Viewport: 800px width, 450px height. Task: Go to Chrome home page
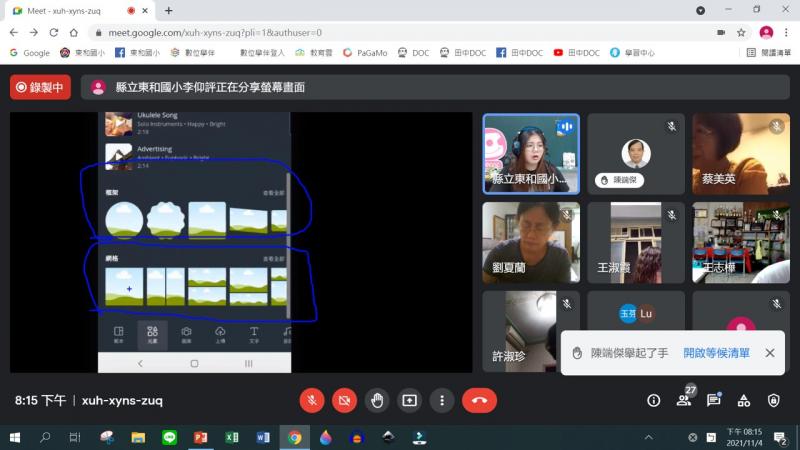tap(74, 33)
